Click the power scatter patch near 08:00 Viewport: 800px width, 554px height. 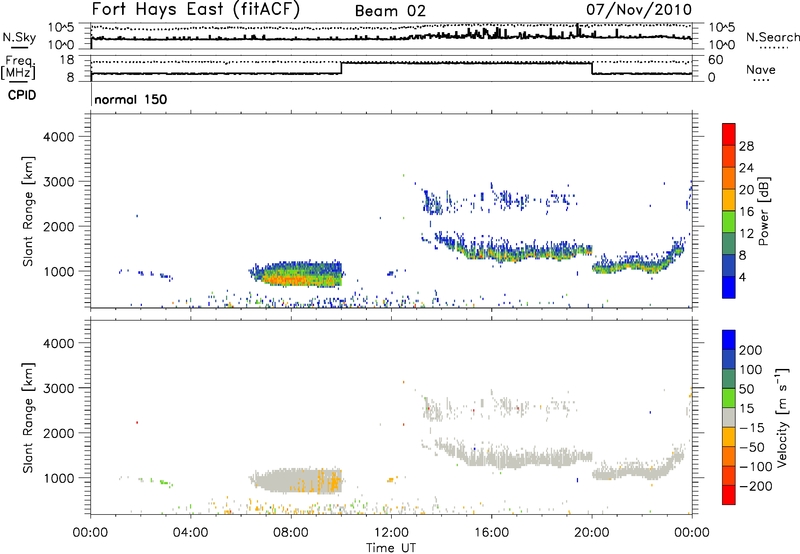tap(298, 274)
